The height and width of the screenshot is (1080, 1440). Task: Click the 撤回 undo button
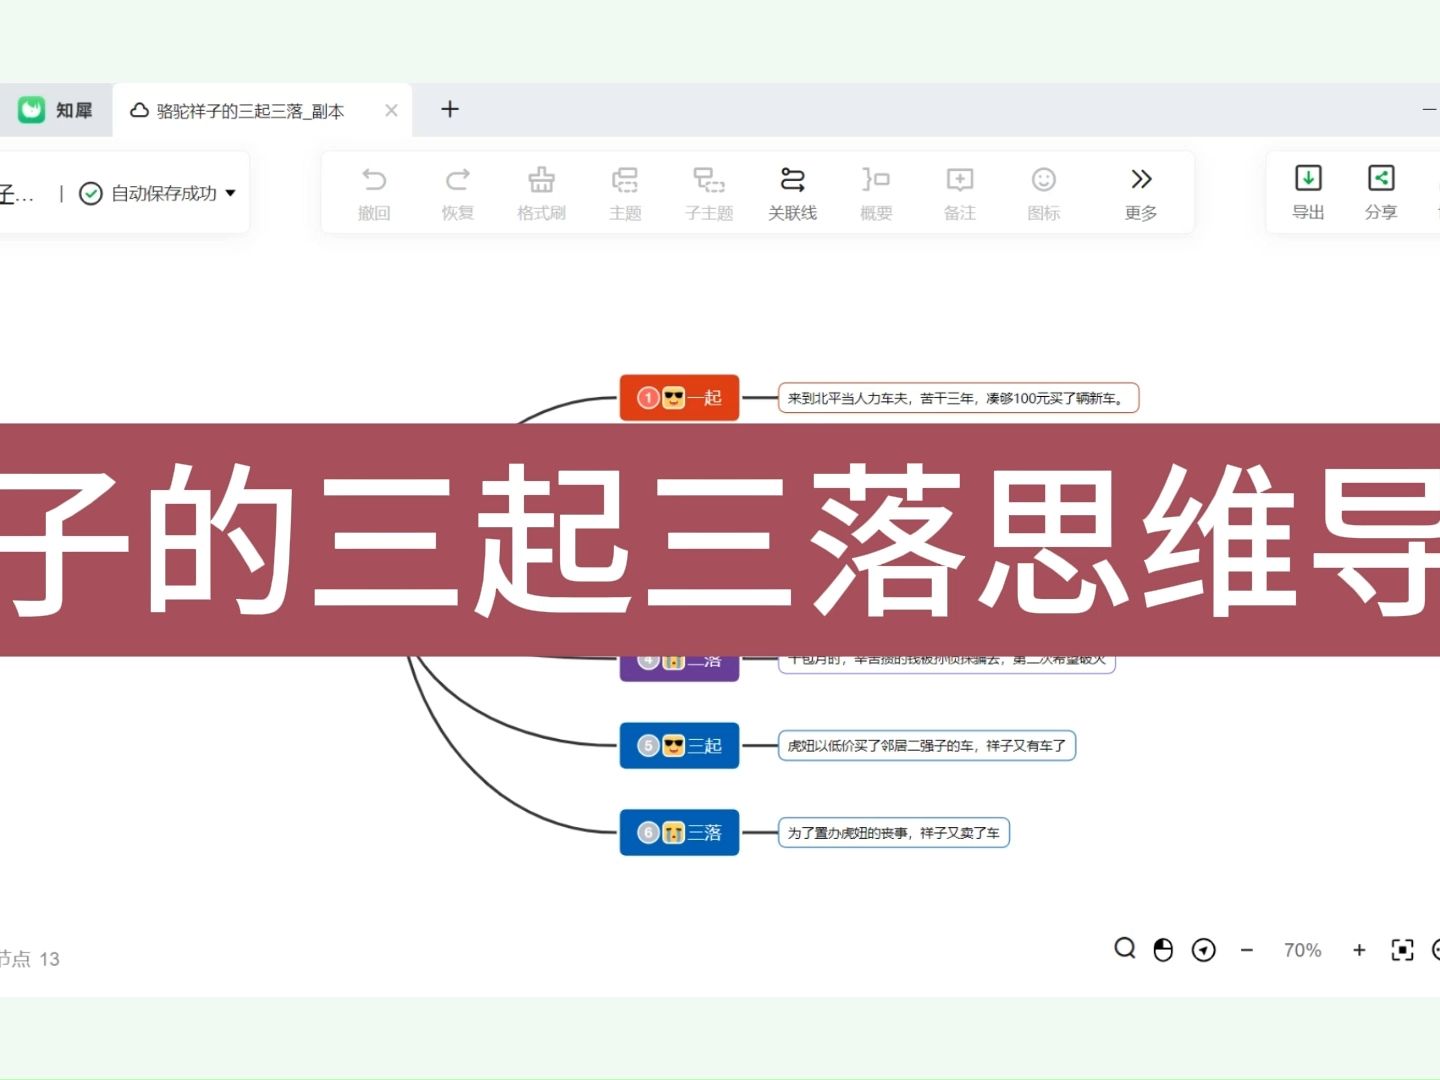tap(374, 194)
